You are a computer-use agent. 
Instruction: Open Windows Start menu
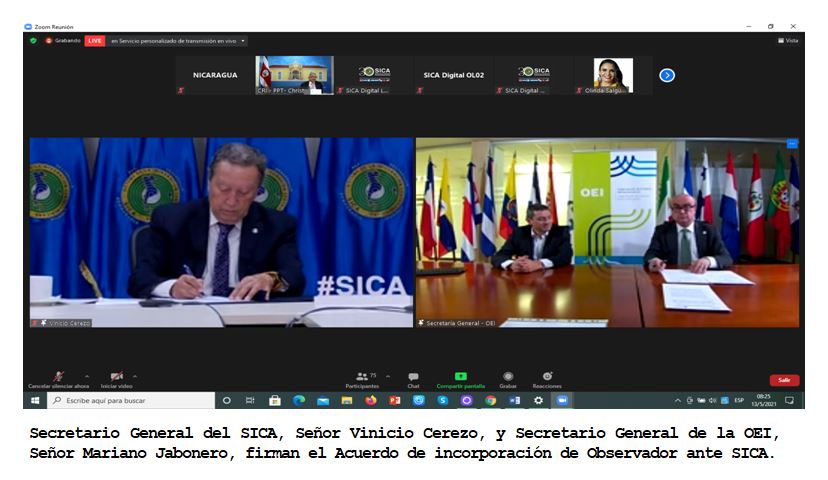click(x=35, y=400)
